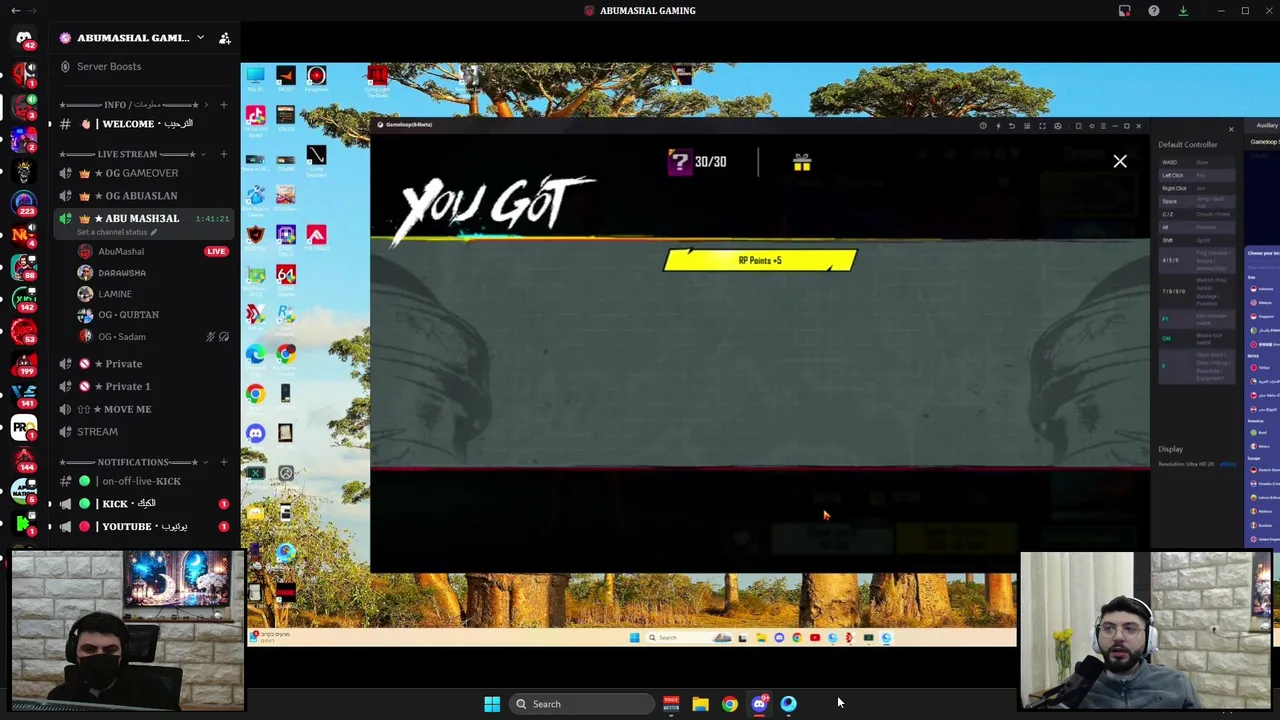Collapse the NOTIFICATIONS category
Image resolution: width=1280 pixels, height=720 pixels.
click(x=133, y=462)
